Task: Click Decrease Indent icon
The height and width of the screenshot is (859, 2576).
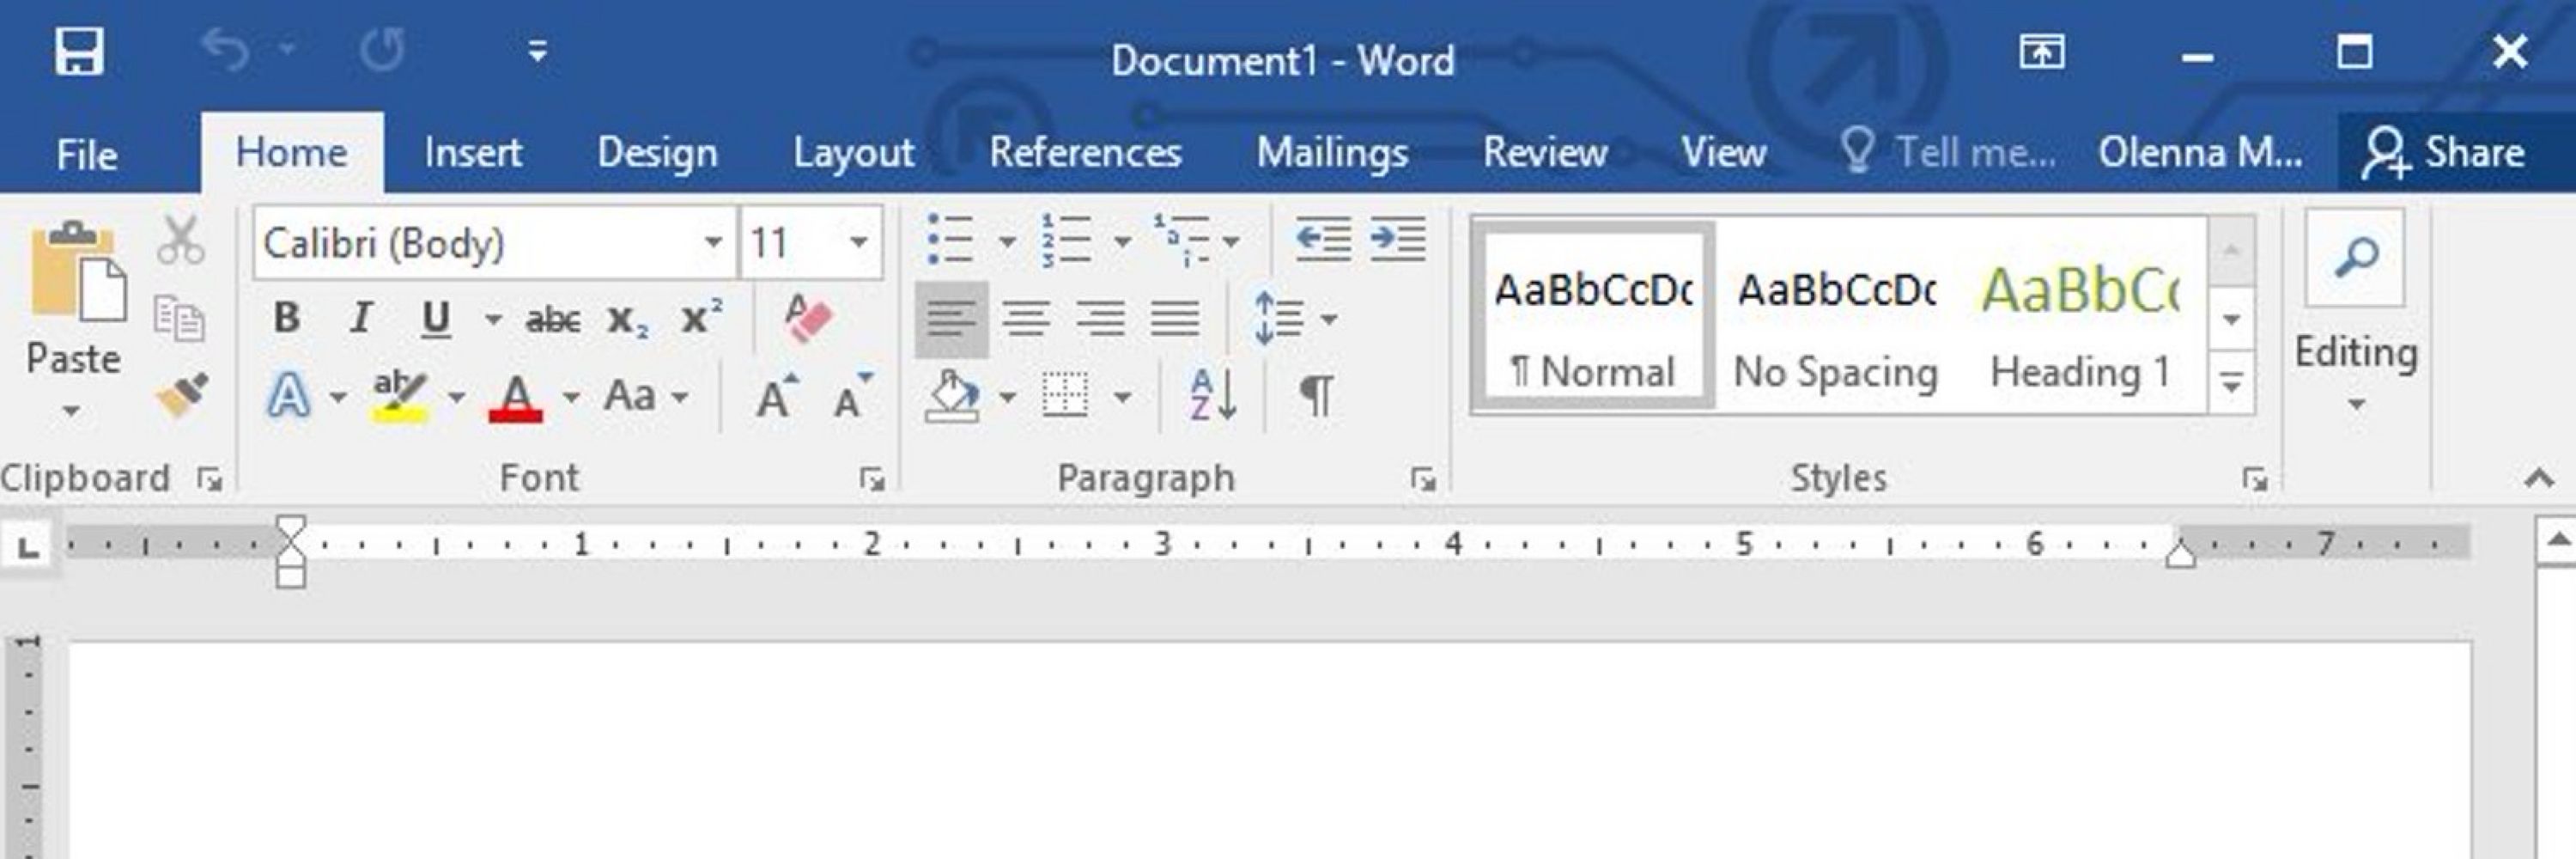Action: pos(1322,240)
